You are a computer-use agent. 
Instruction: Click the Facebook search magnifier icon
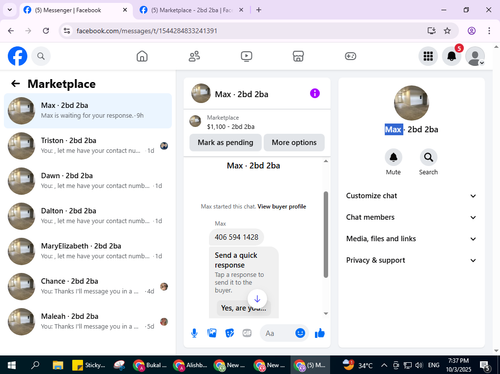(x=41, y=56)
